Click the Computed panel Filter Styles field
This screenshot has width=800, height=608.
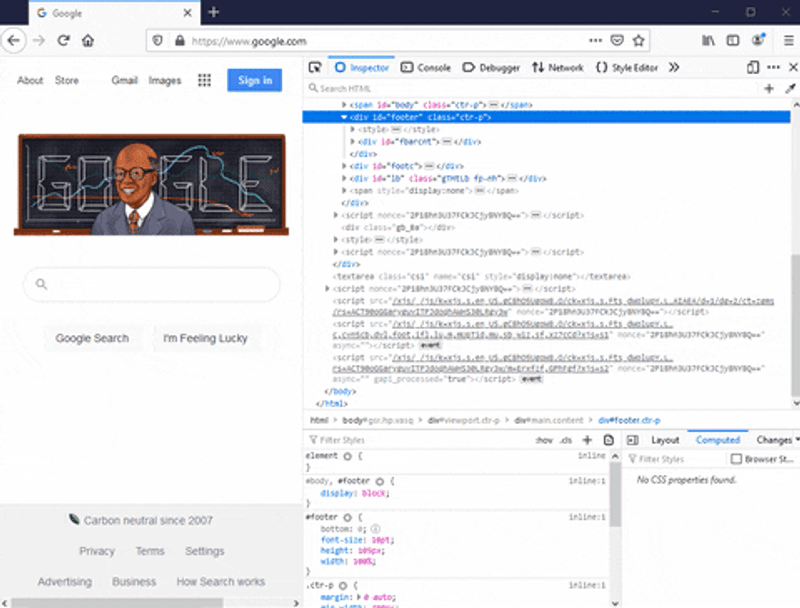point(676,459)
